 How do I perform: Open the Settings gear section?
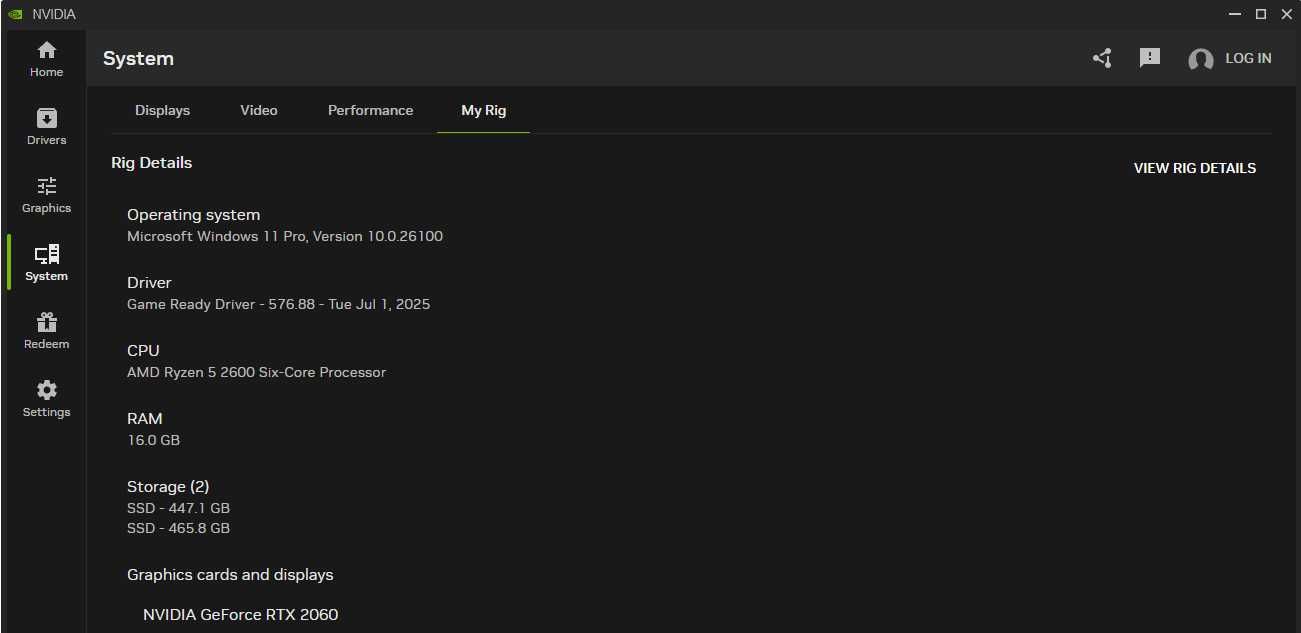pos(46,399)
